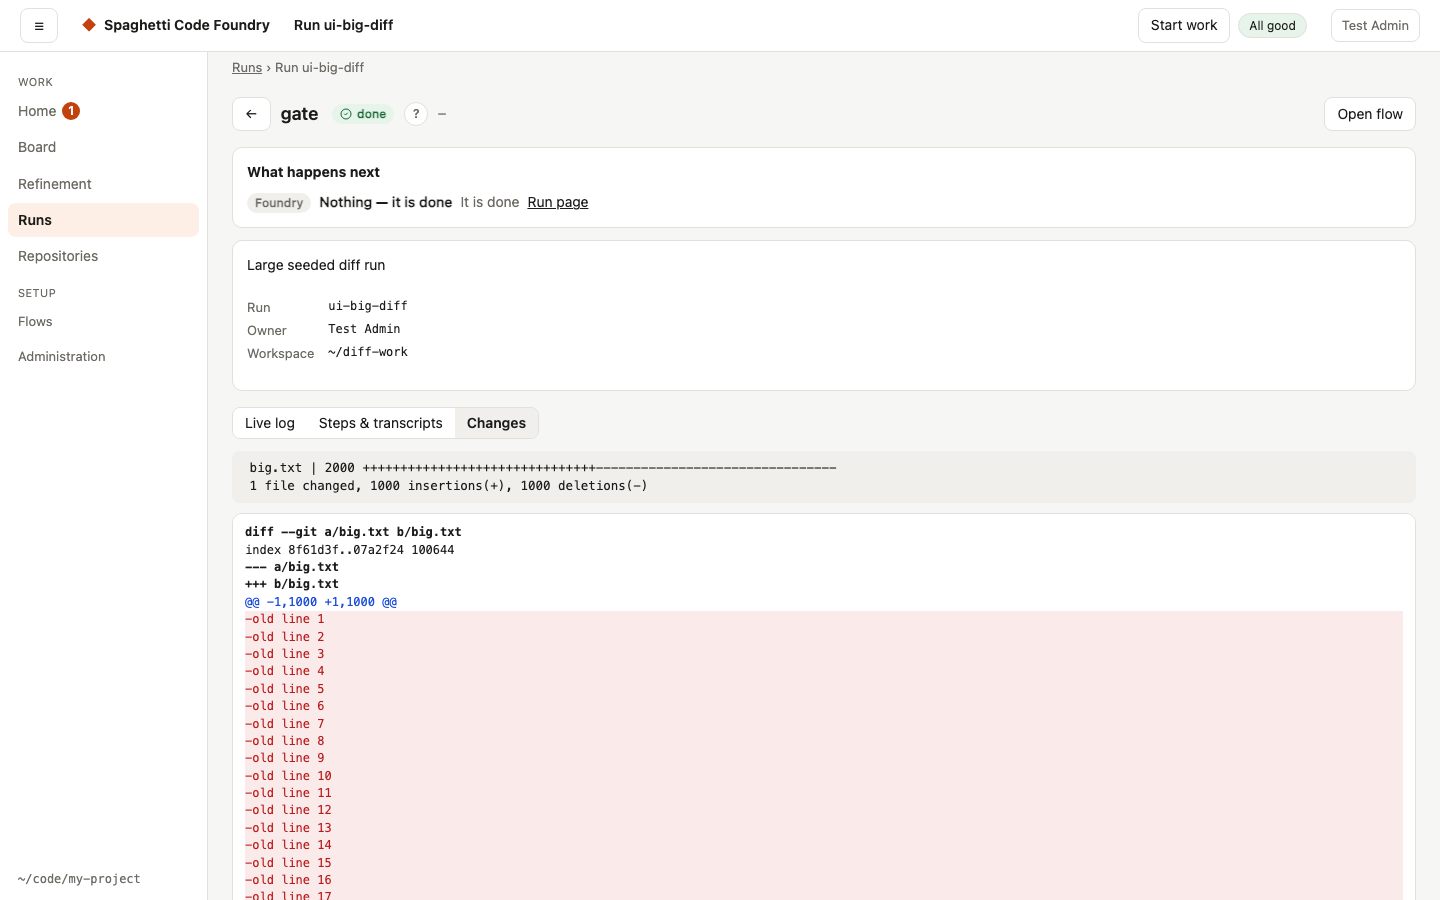The width and height of the screenshot is (1440, 900).
Task: Click the Spaghetti Code Foundry title
Action: (187, 25)
